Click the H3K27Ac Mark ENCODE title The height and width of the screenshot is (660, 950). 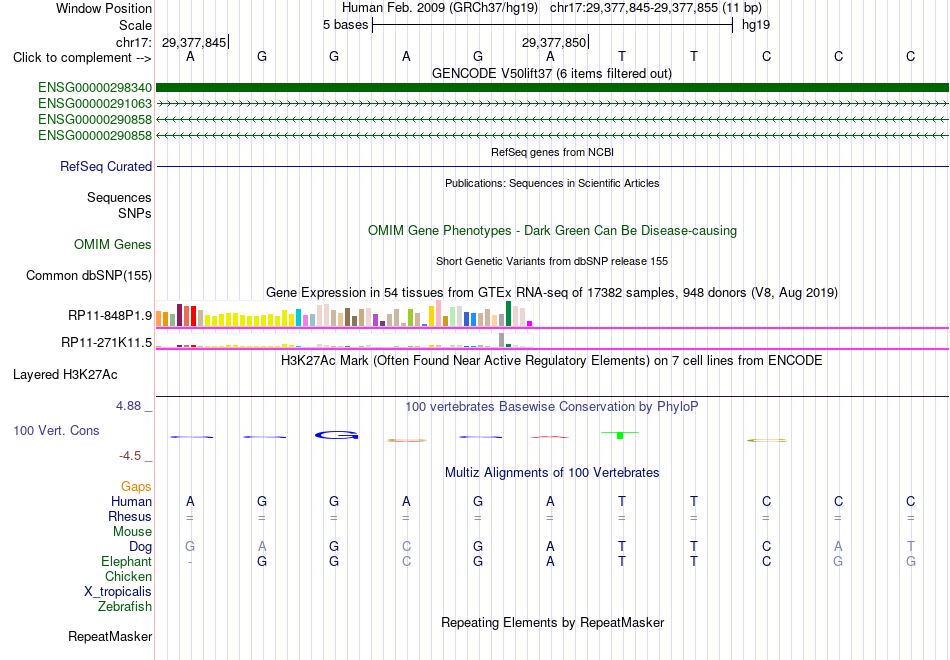(552, 361)
